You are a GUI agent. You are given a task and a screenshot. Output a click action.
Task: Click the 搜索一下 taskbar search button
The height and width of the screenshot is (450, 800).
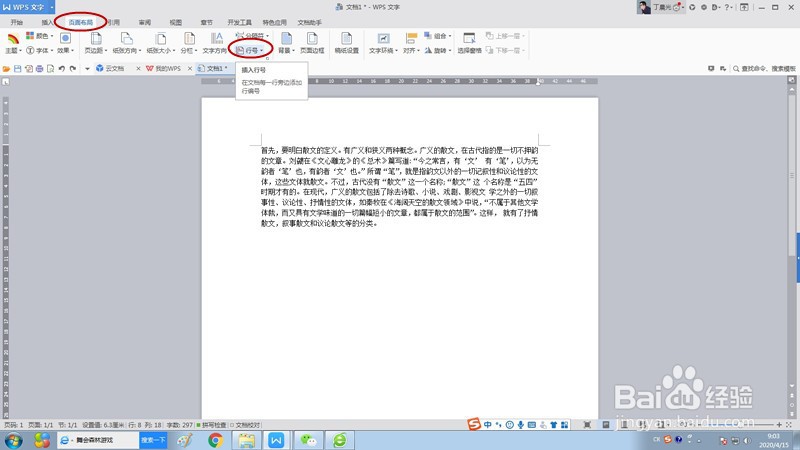pyautogui.click(x=153, y=440)
